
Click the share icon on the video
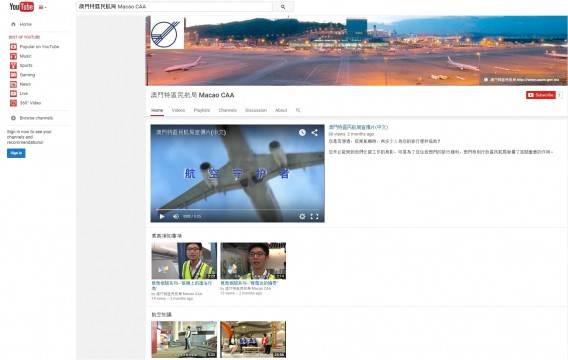[314, 133]
